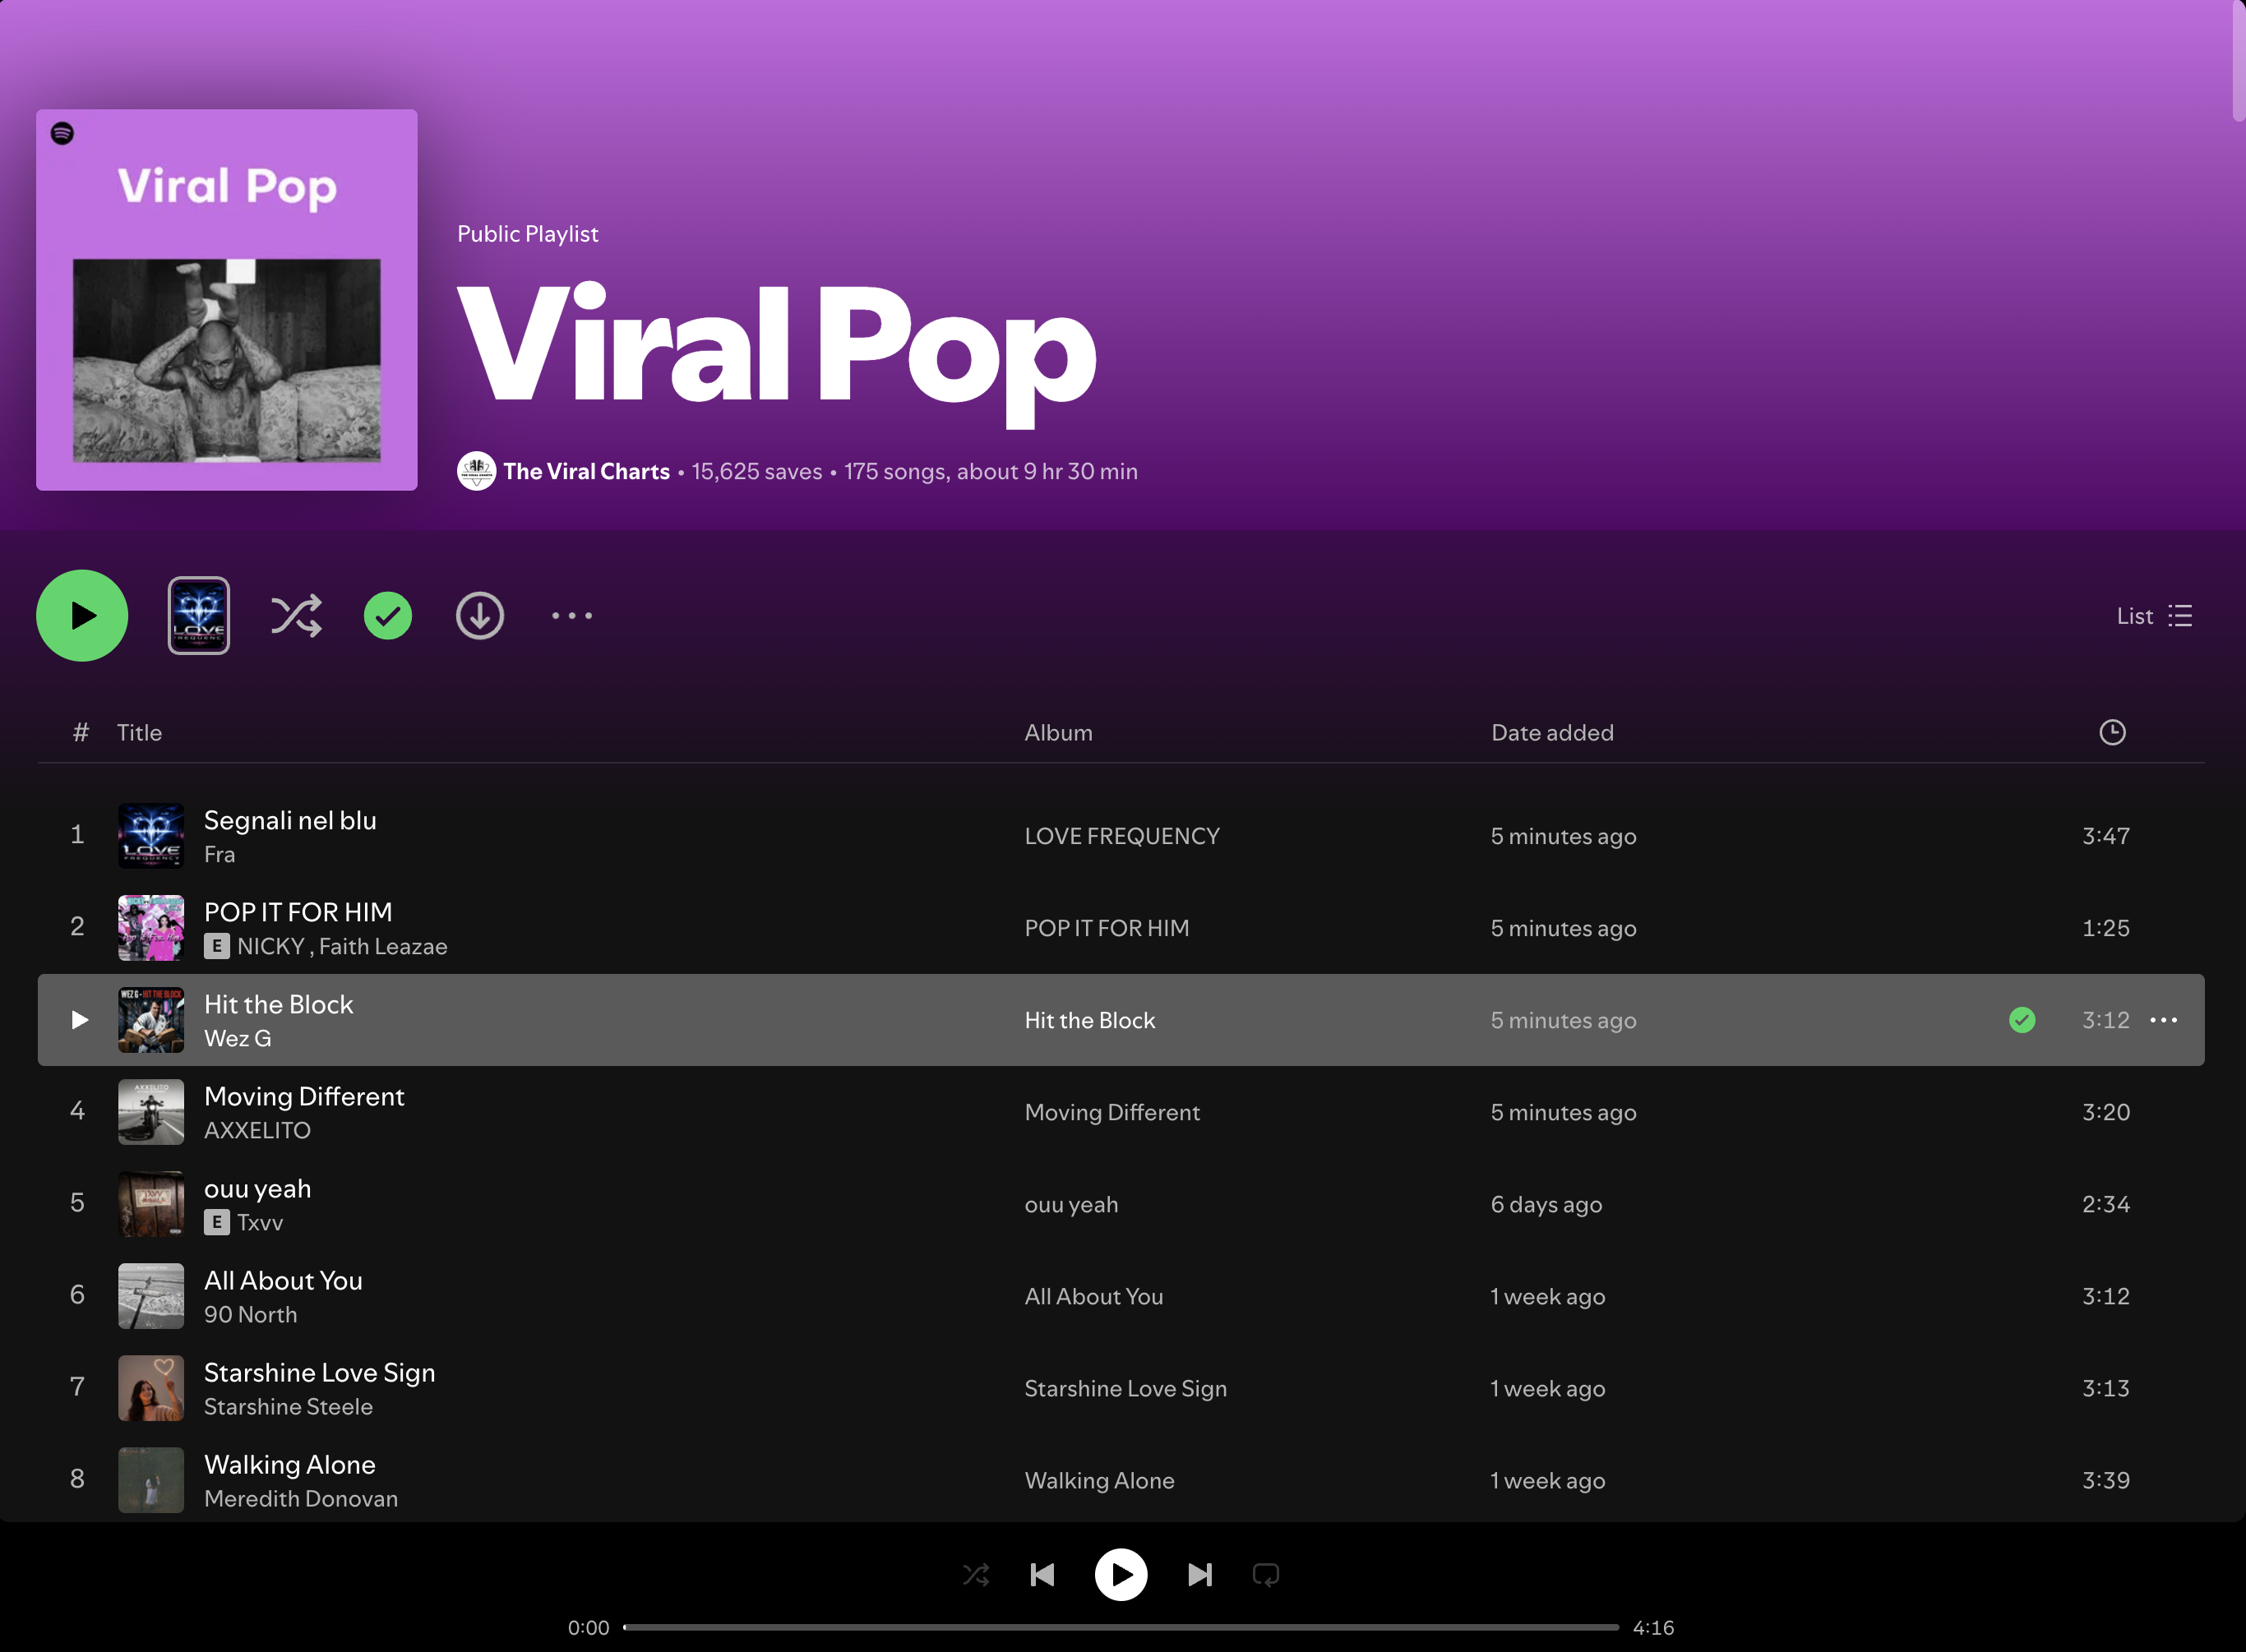
Task: Toggle shuffle in the bottom player bar
Action: coord(976,1575)
